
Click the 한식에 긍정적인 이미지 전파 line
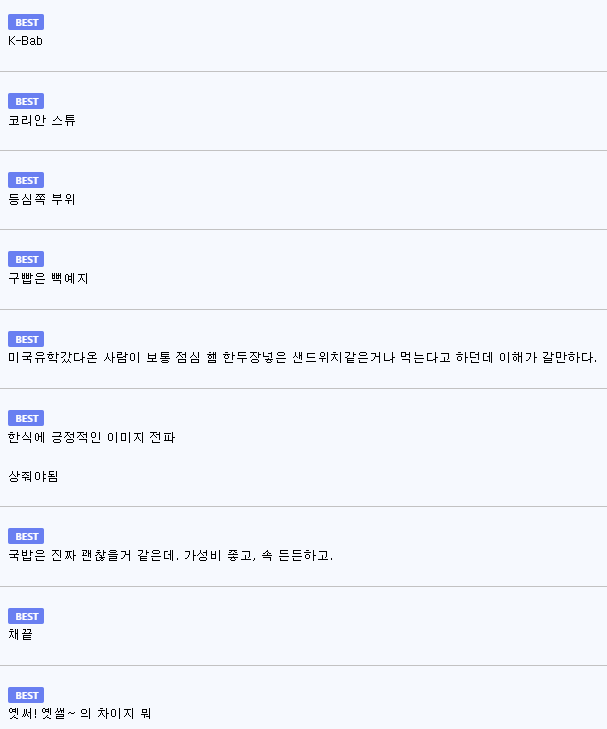(92, 437)
